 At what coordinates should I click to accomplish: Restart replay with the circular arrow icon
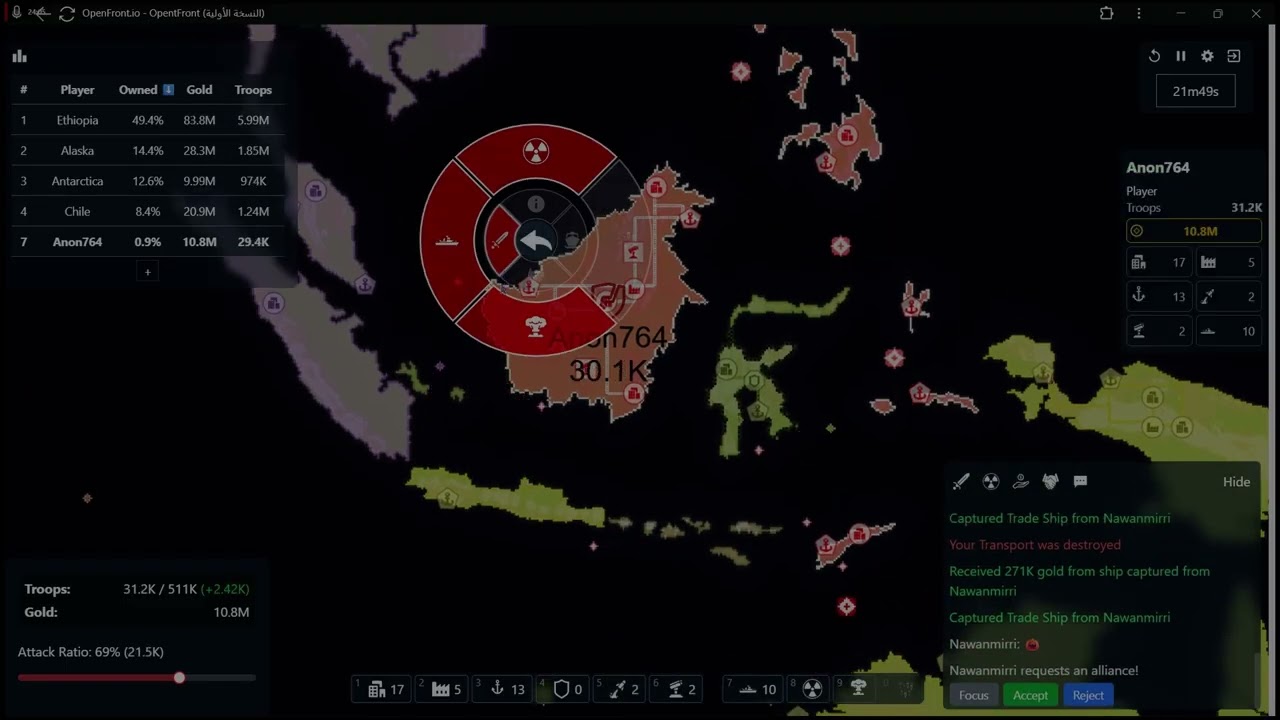(1154, 56)
